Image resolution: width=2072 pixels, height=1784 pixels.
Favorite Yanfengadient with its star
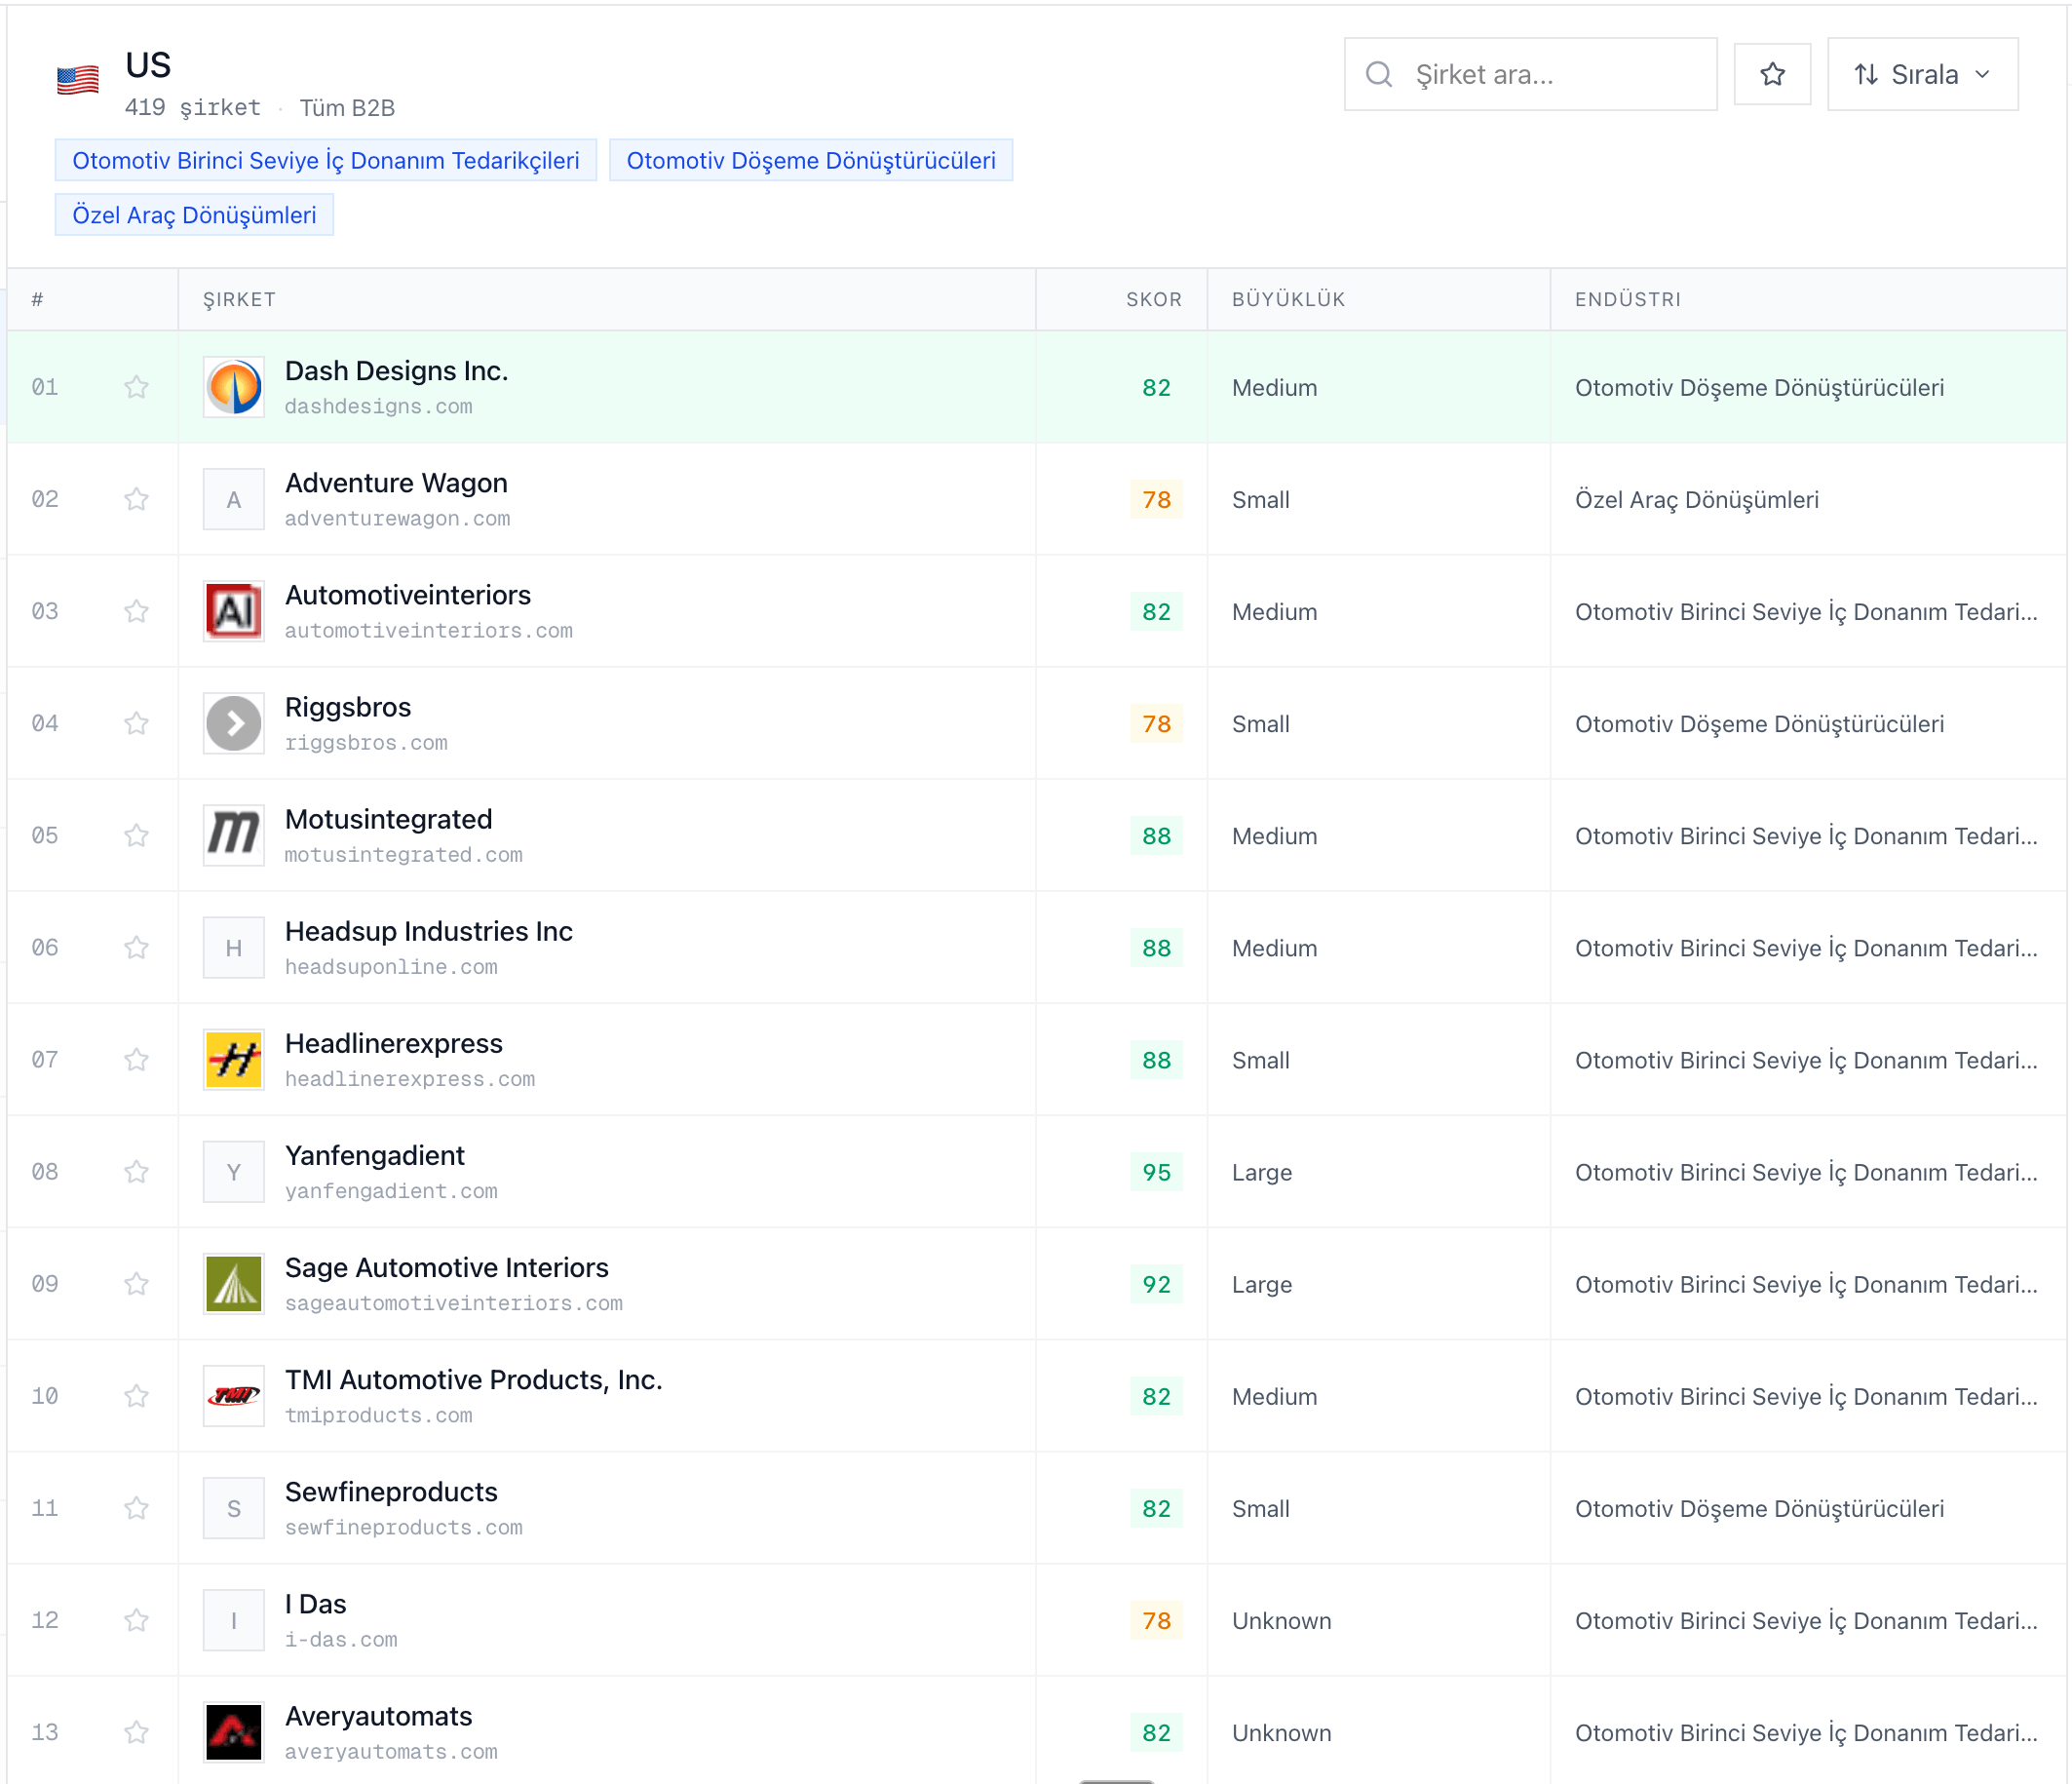coord(137,1171)
